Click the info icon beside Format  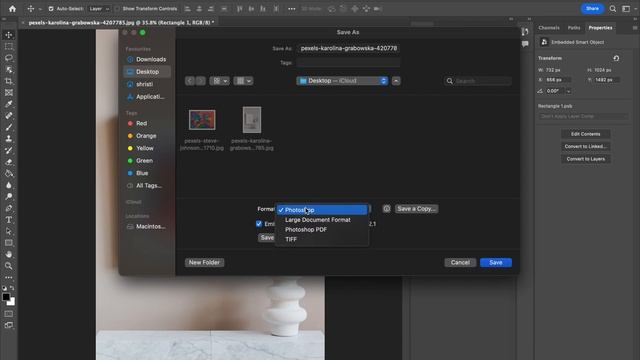pos(387,209)
